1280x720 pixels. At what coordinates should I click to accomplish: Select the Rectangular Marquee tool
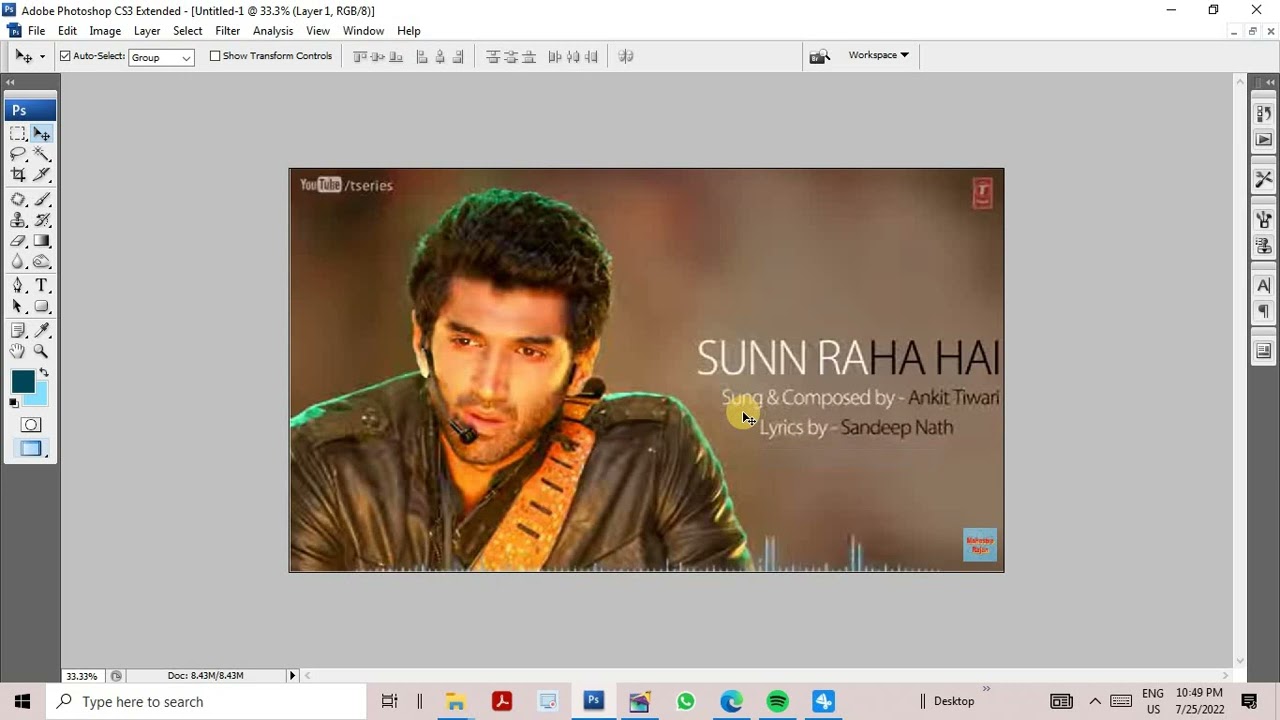[x=18, y=133]
